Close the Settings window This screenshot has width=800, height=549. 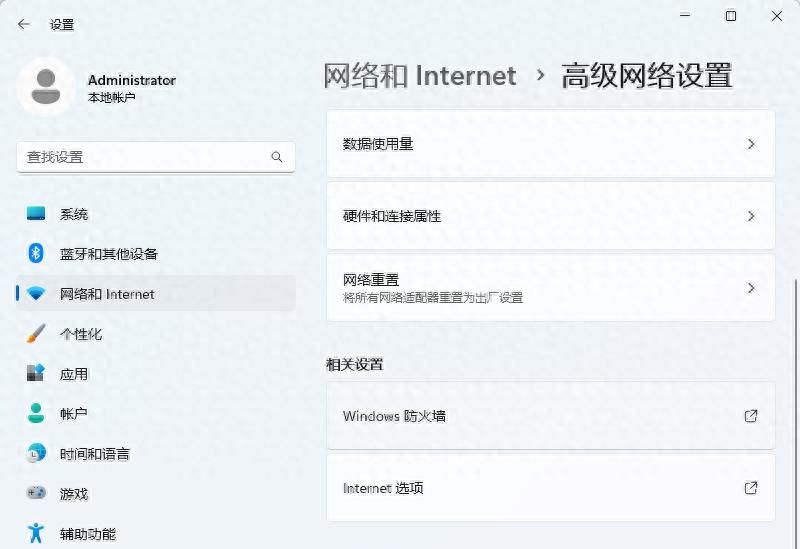coord(777,16)
